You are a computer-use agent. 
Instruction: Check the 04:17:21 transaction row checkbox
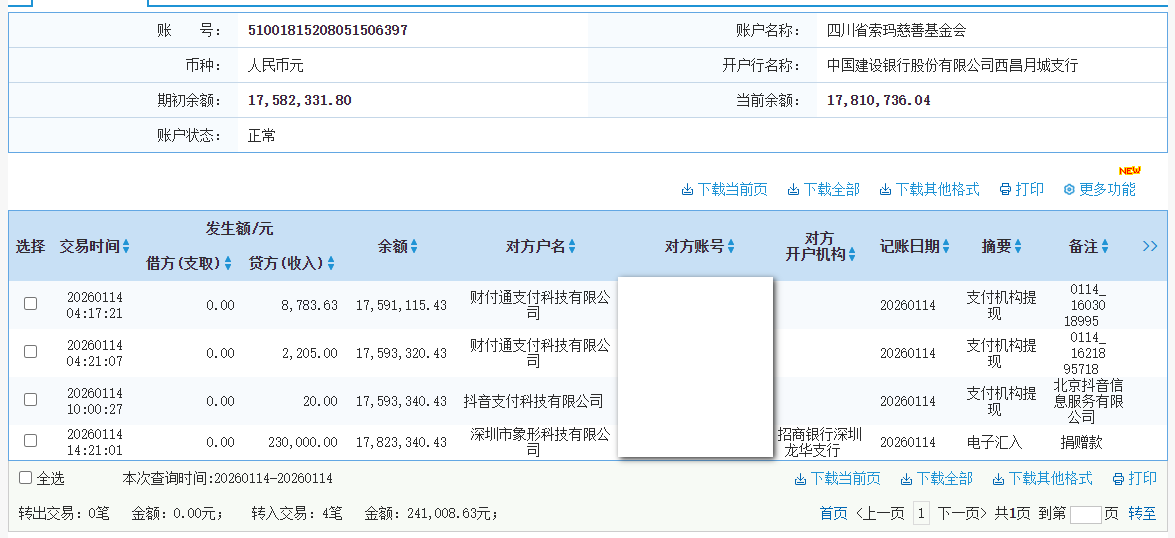point(30,303)
